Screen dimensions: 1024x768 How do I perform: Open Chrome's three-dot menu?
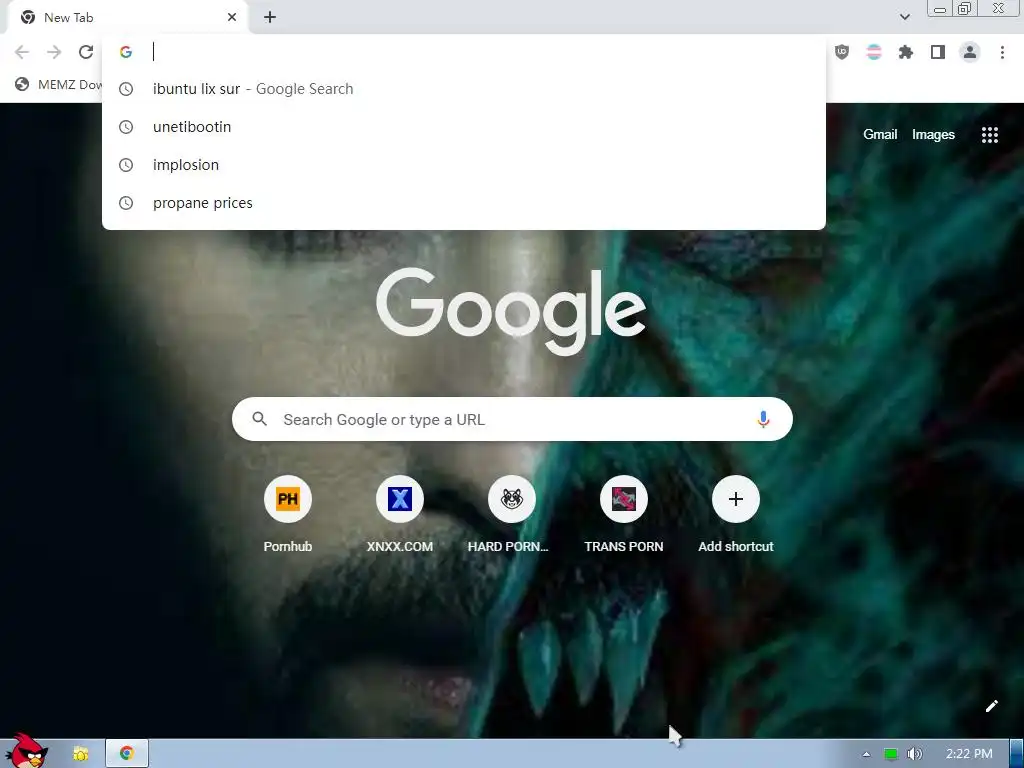(x=1002, y=52)
